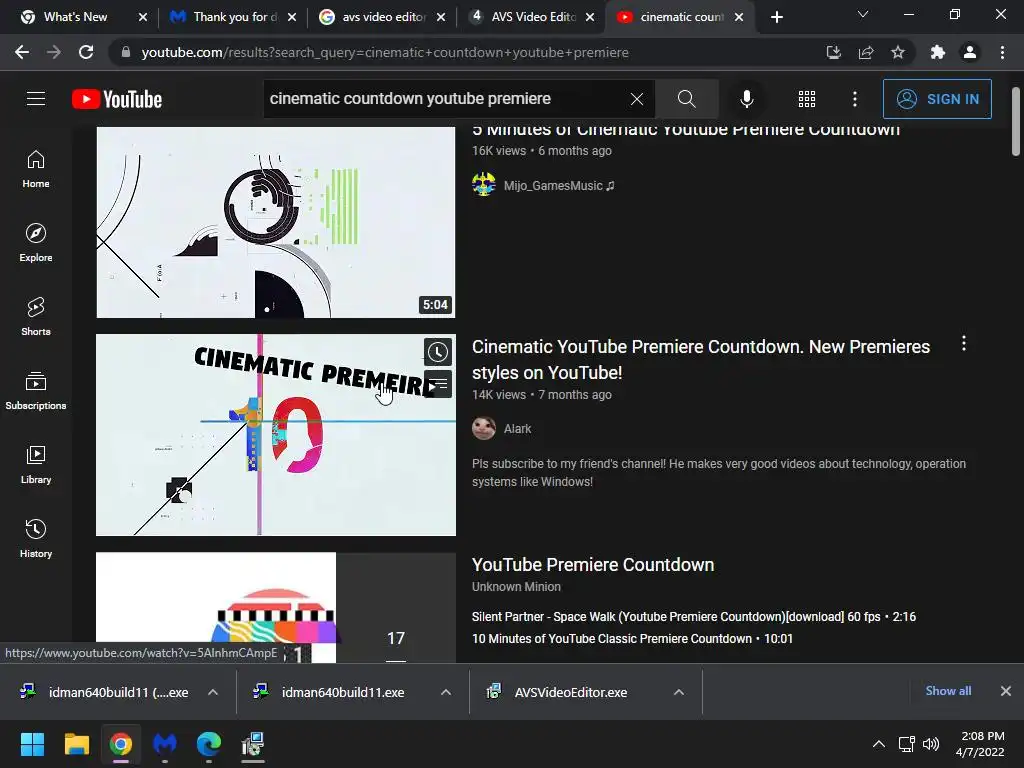Viewport: 1024px width, 768px height.
Task: Open YouTube settings three-dot menu
Action: point(854,99)
